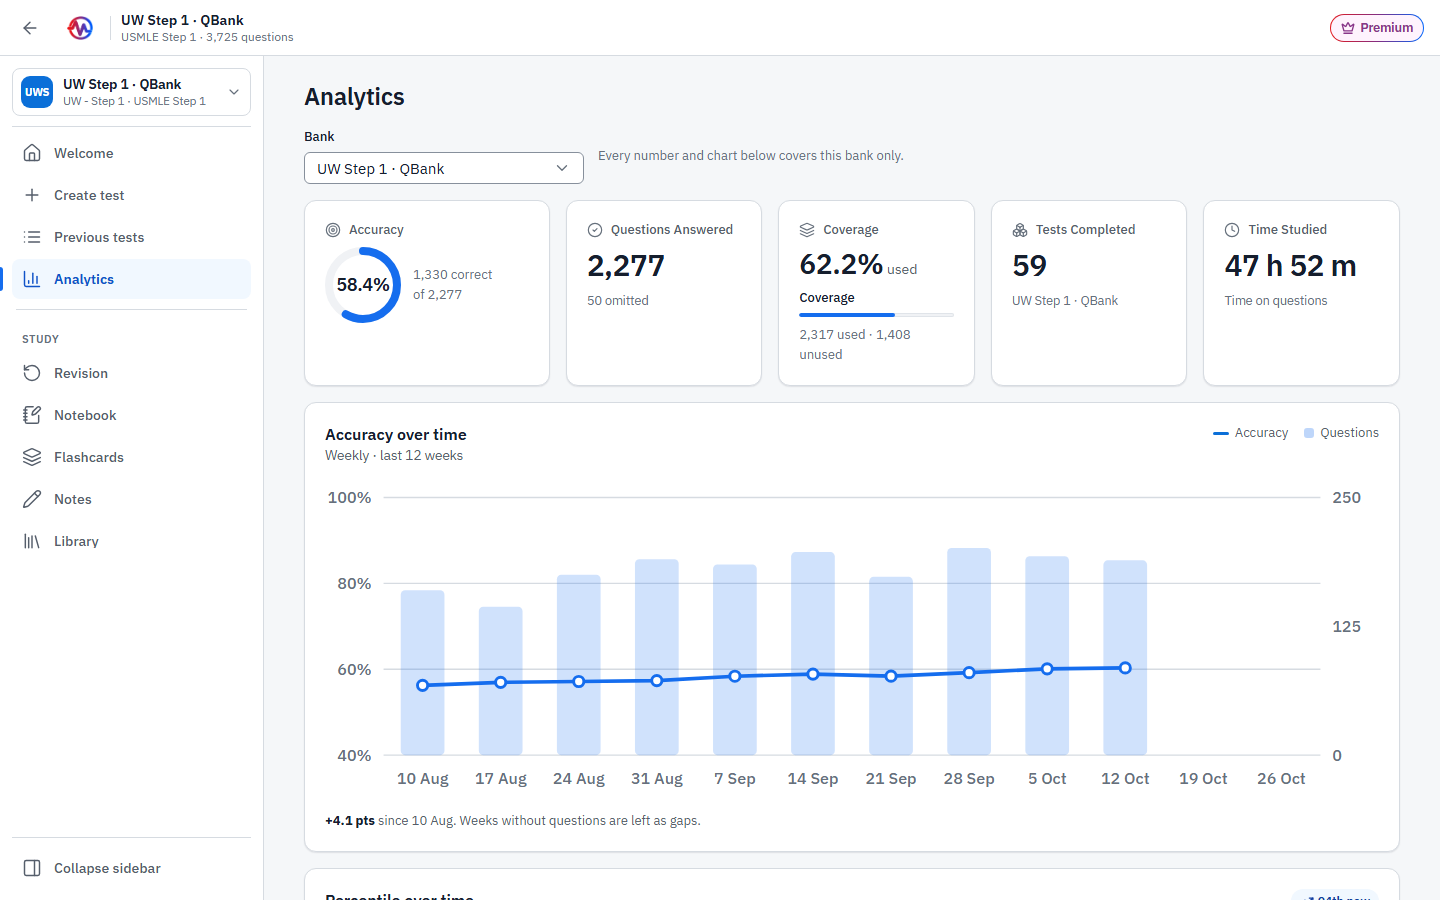Screen dimensions: 1440x900
Task: Open the Revision section
Action: (131, 373)
